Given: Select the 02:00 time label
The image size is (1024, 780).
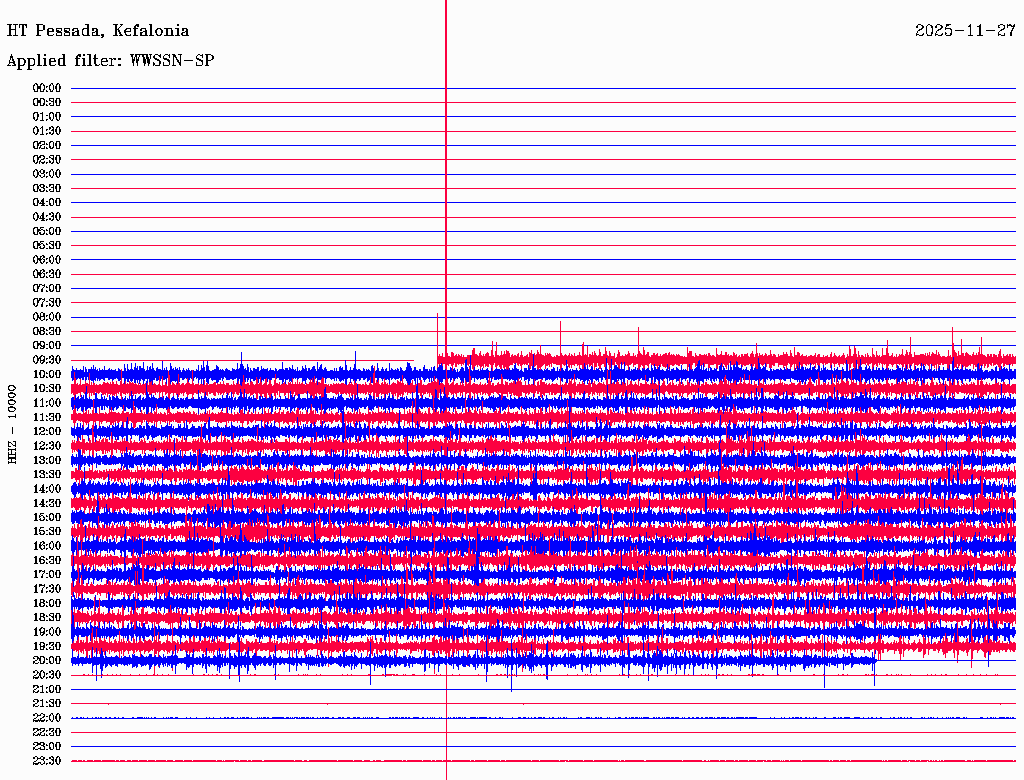Looking at the screenshot, I should [47, 146].
